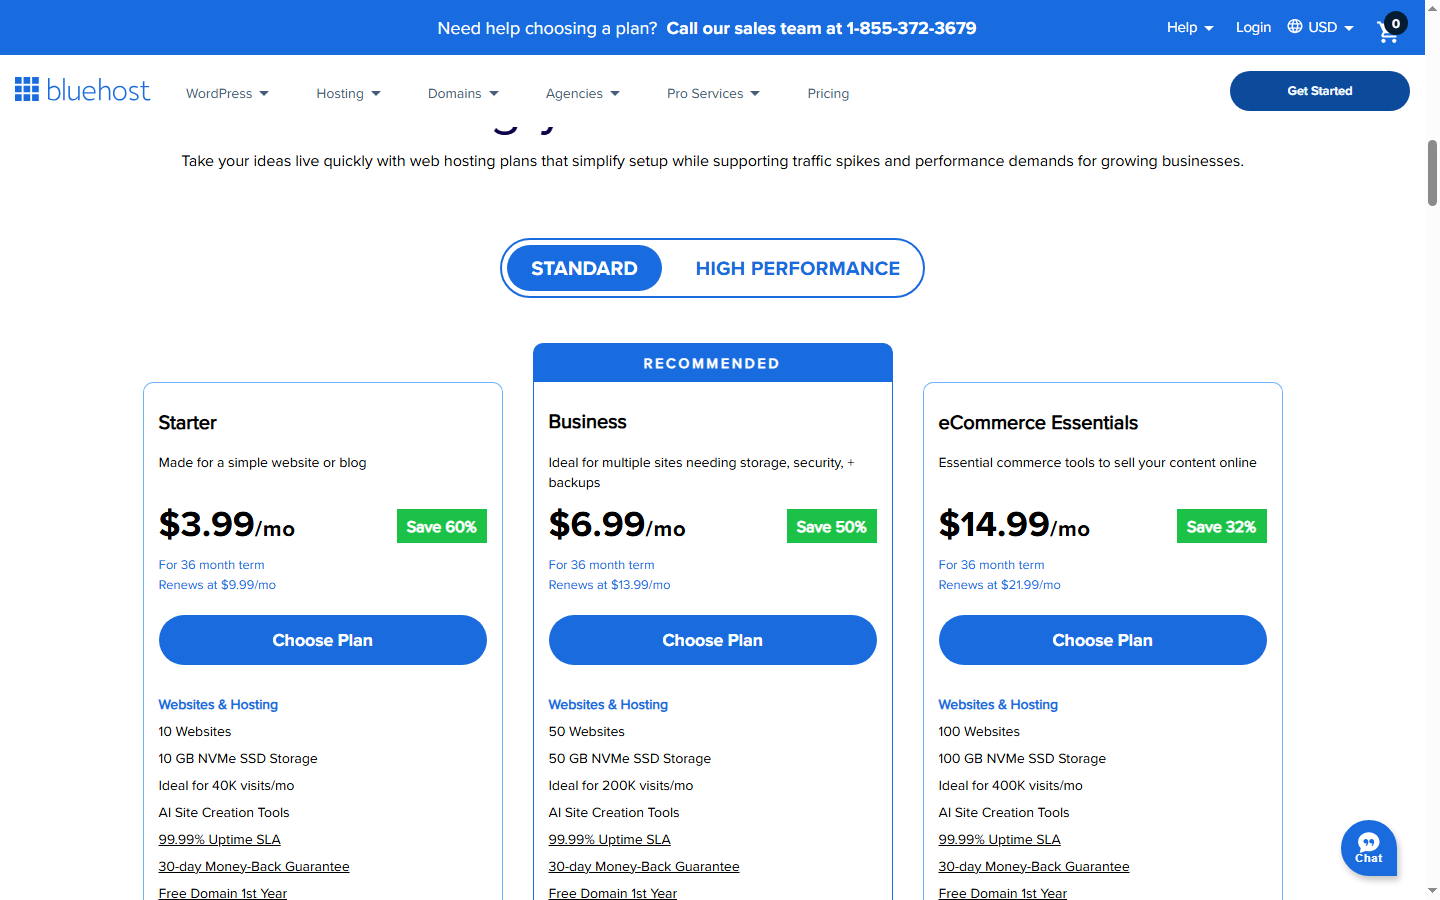Click the $6.99/mo price
Screen dimensions: 1440x900
(x=616, y=524)
